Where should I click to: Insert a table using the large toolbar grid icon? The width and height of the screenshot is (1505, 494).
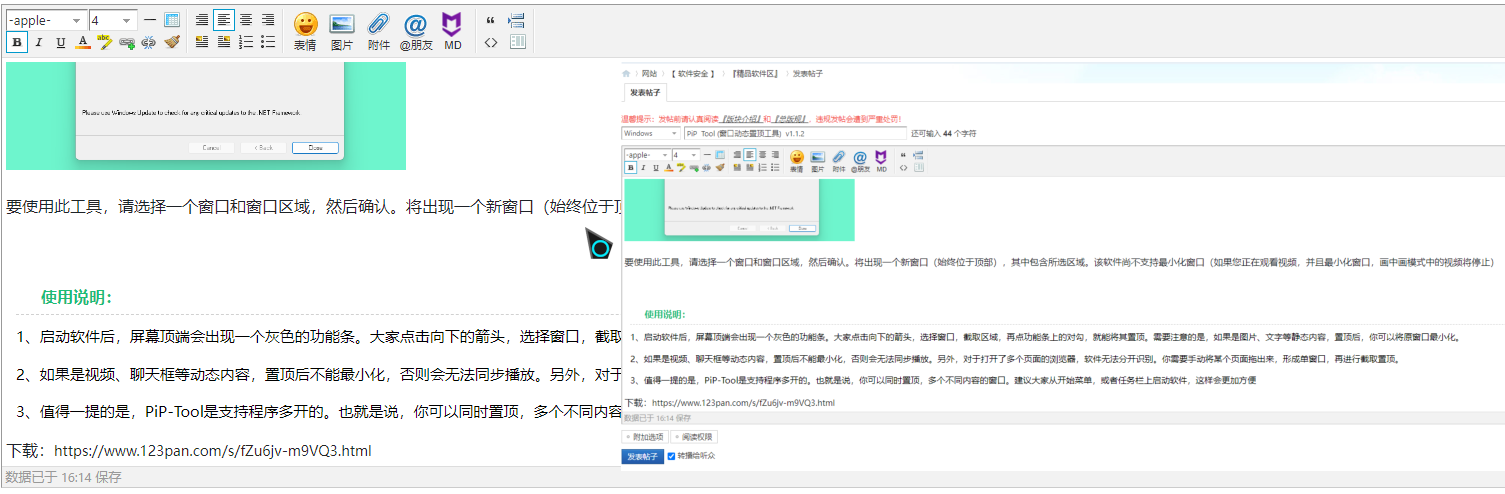pyautogui.click(x=172, y=20)
